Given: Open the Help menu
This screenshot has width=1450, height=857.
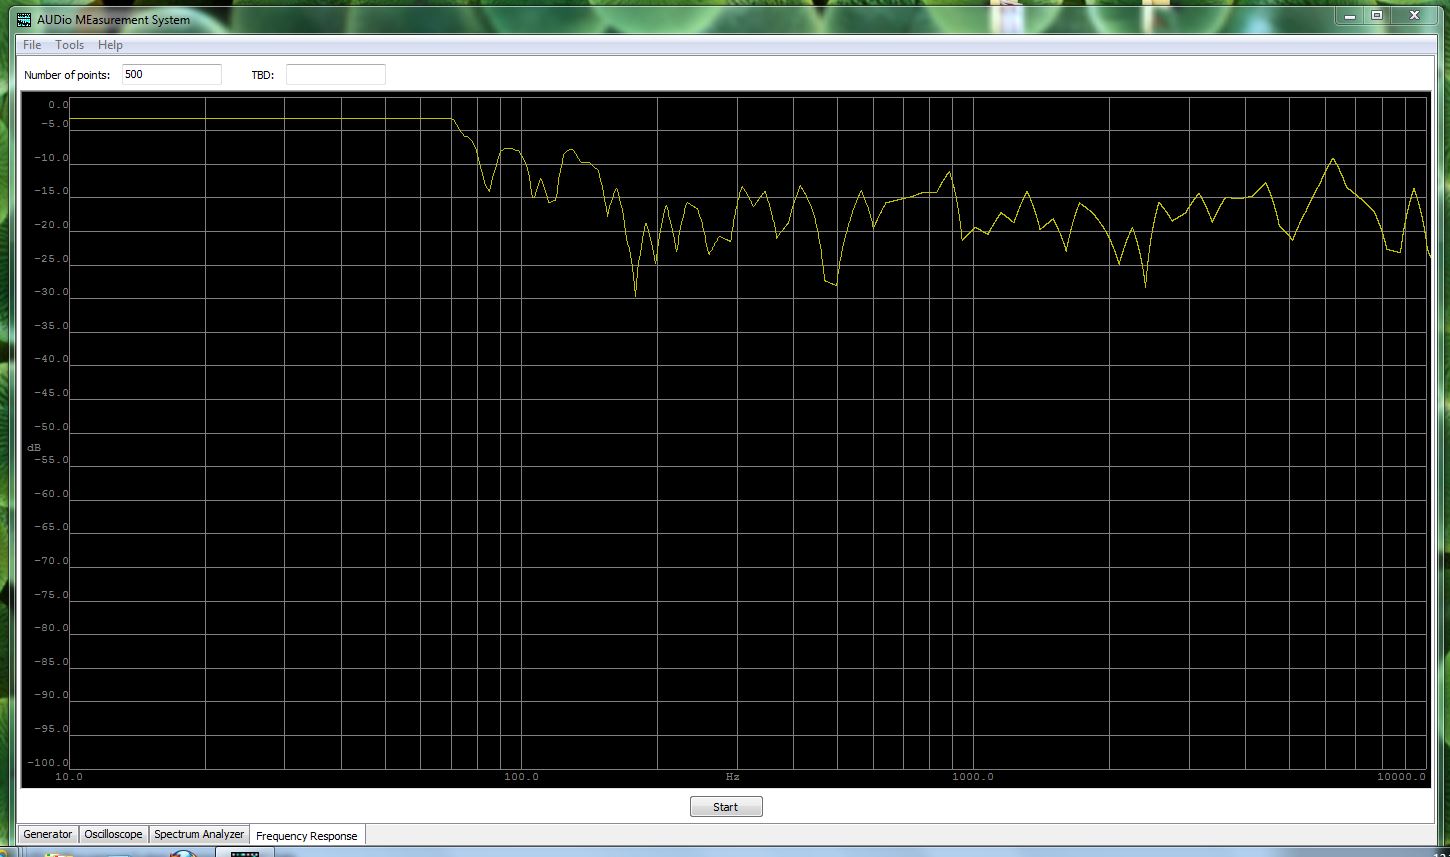Looking at the screenshot, I should (110, 45).
